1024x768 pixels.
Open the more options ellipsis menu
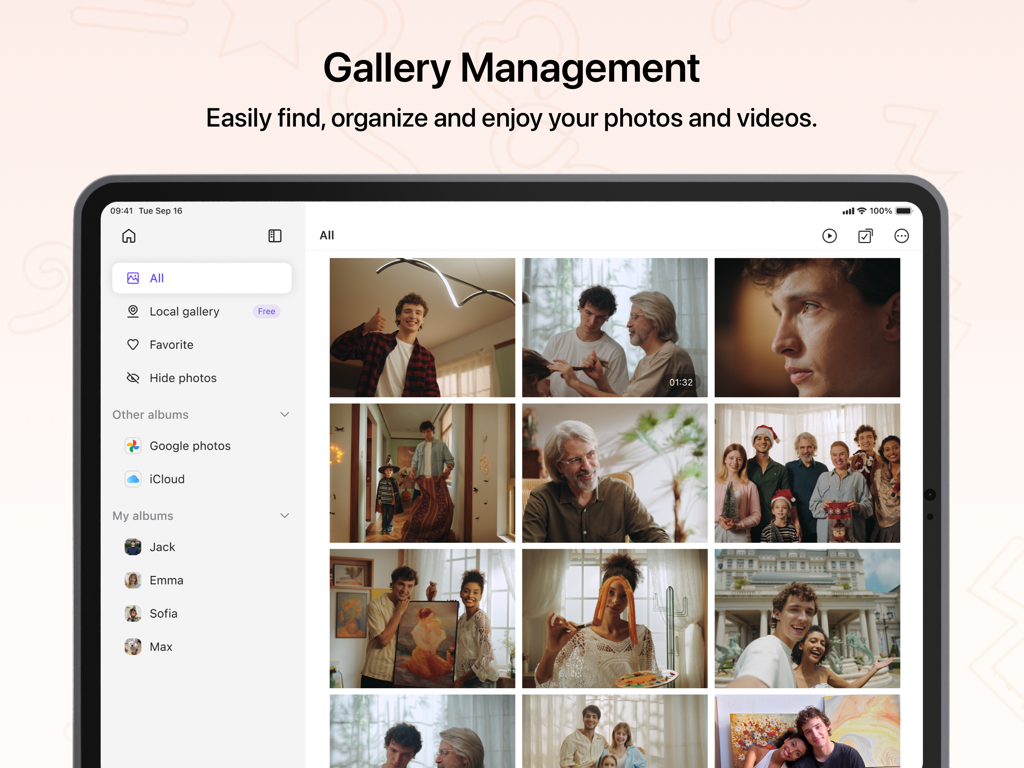point(901,236)
